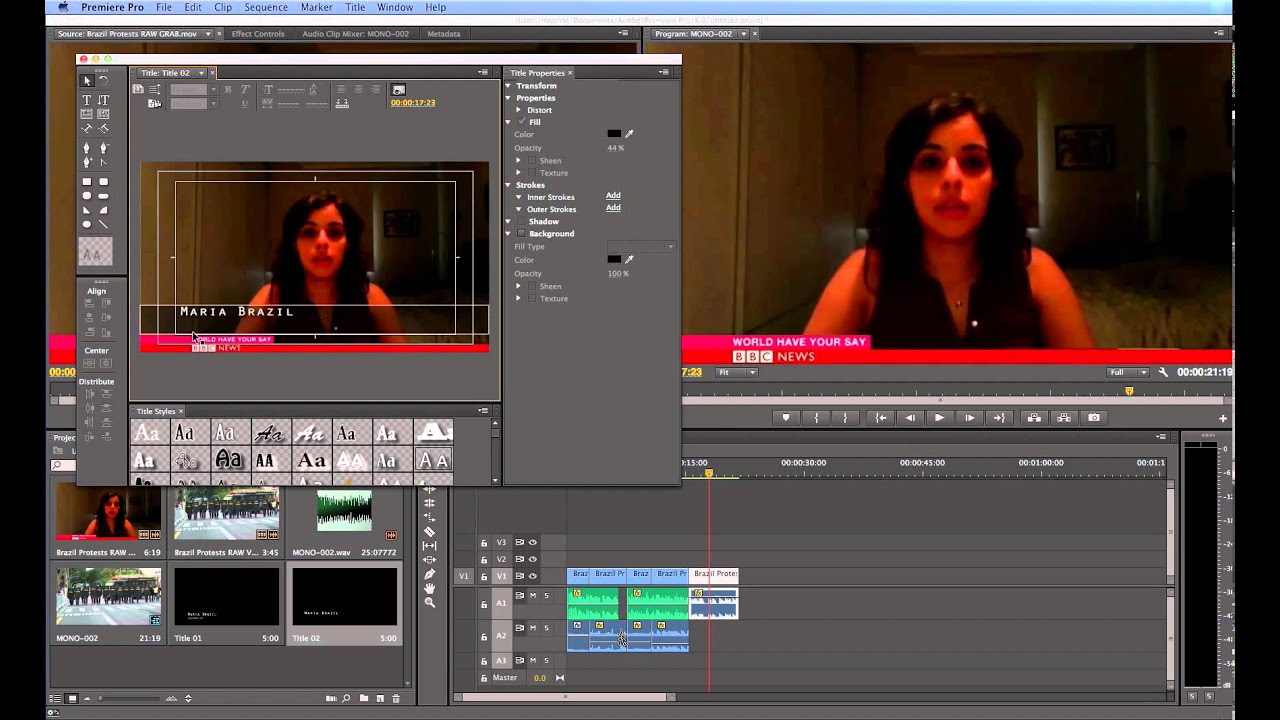Switch to Effect Controls tab
The image size is (1280, 720).
point(258,34)
